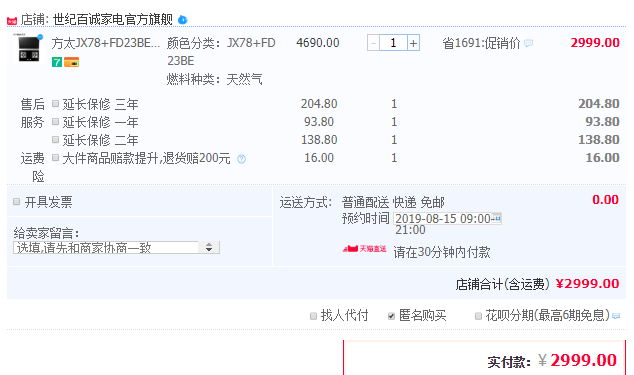Click the green 7-day return badge

(57, 62)
